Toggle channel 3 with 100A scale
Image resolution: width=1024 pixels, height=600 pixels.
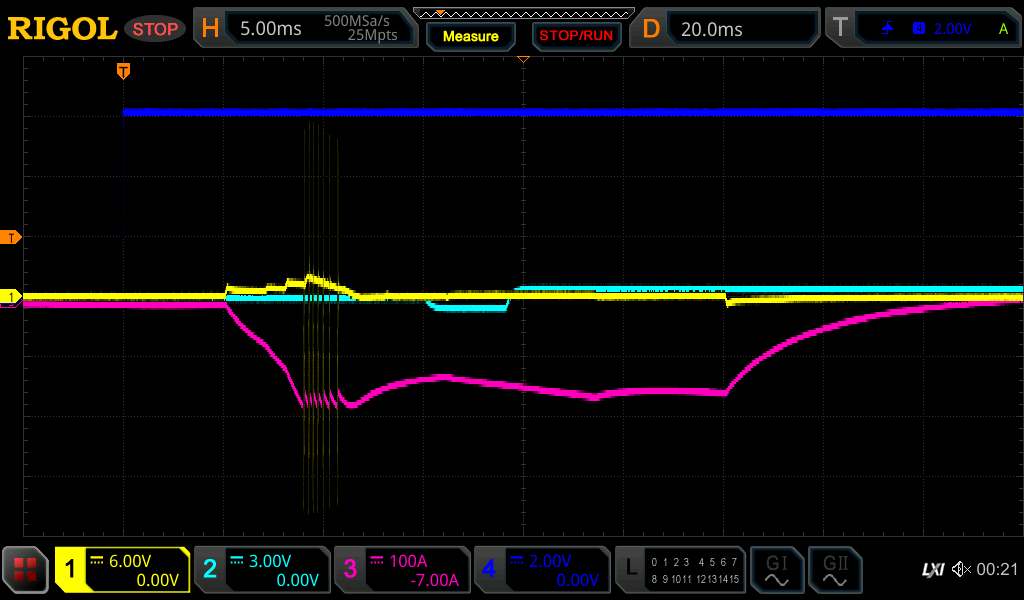pos(402,570)
